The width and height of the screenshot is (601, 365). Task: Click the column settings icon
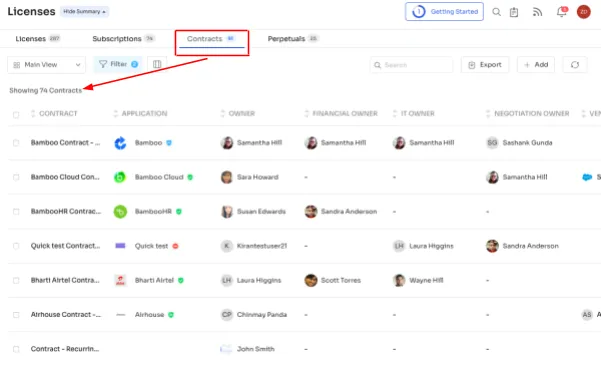(x=157, y=64)
